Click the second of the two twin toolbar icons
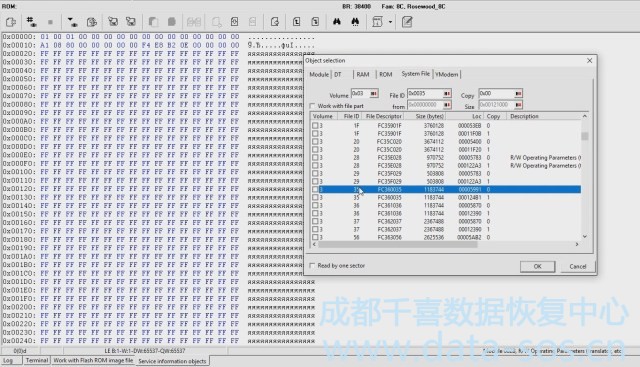 point(131,22)
